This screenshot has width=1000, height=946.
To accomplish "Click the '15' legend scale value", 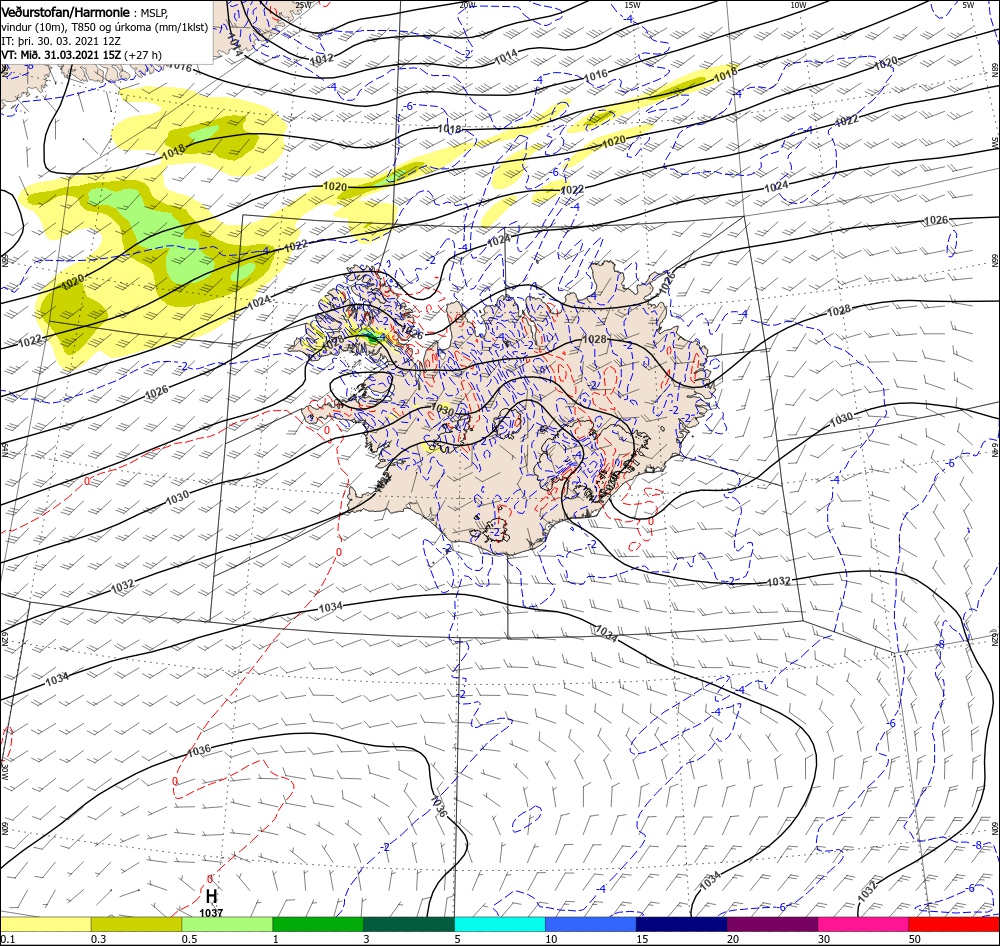I will [642, 939].
